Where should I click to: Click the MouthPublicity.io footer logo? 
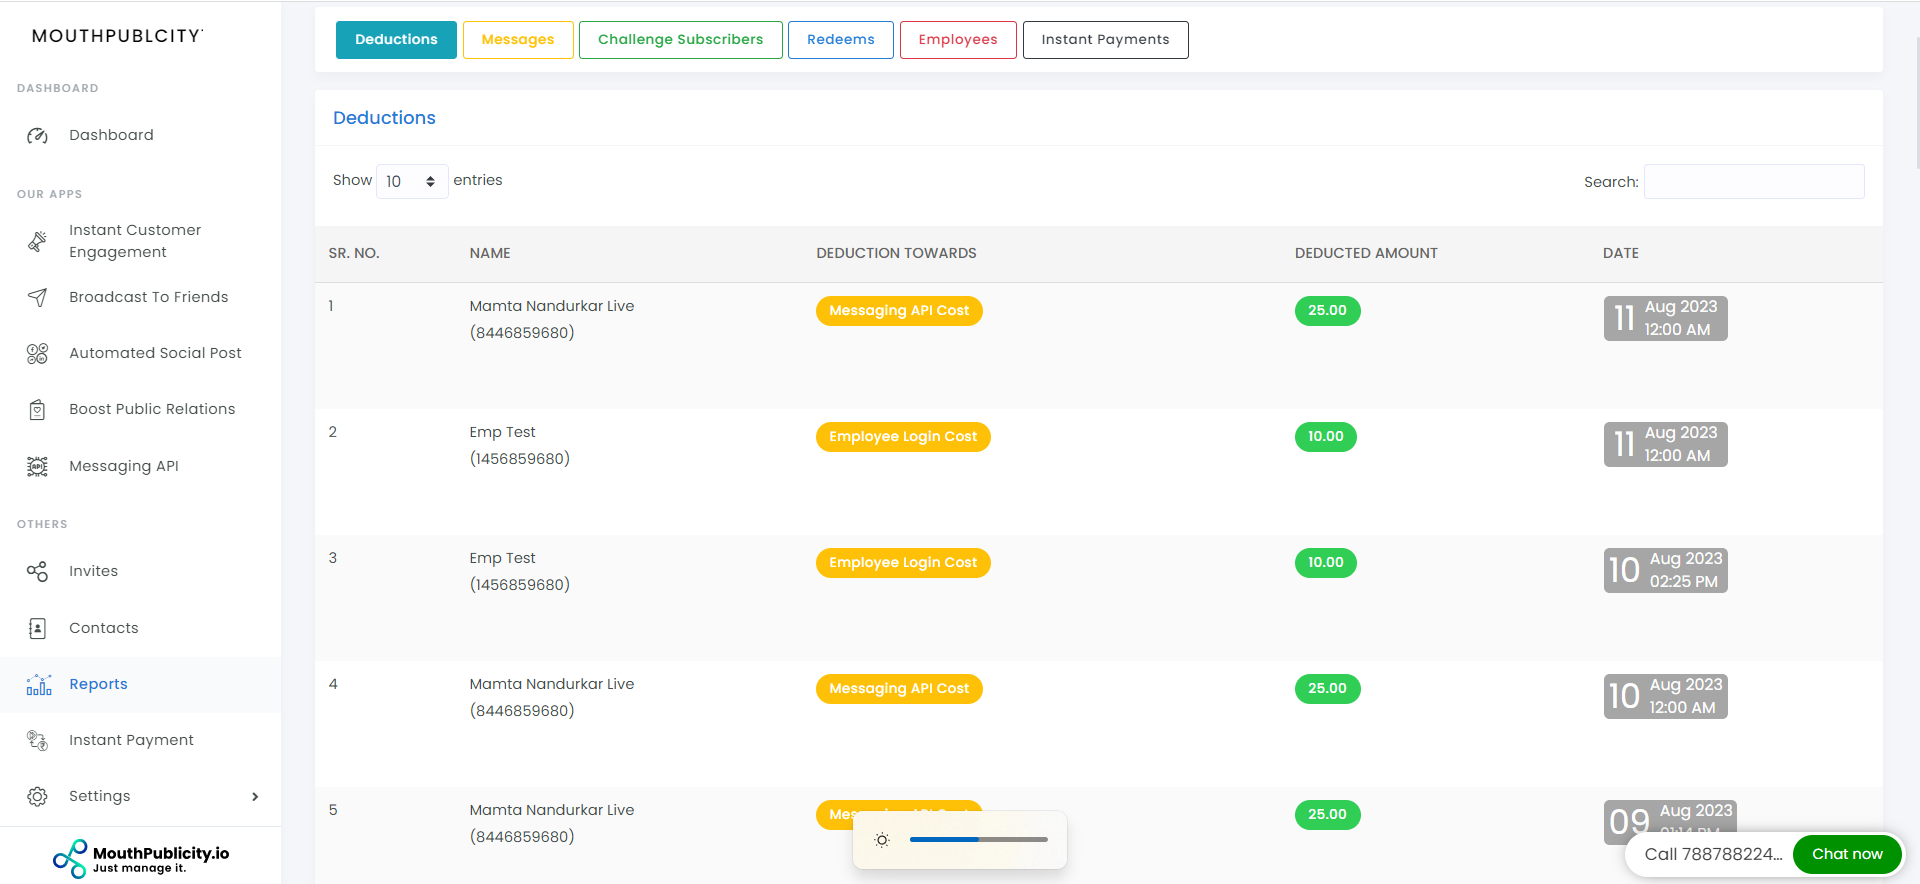coord(141,858)
